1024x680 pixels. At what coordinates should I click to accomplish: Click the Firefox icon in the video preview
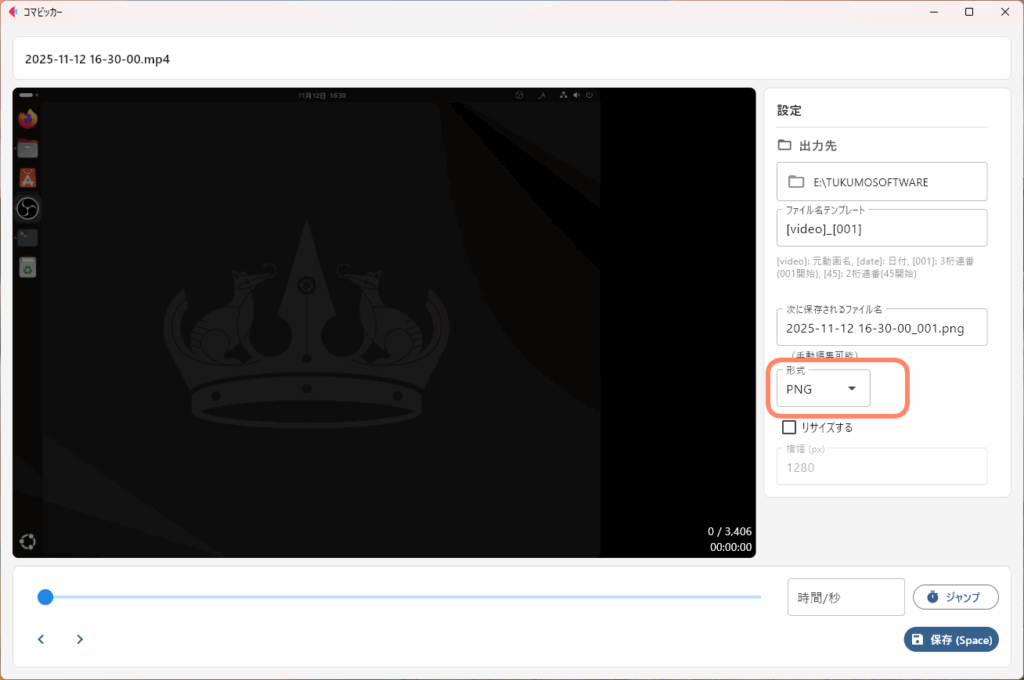pos(28,119)
